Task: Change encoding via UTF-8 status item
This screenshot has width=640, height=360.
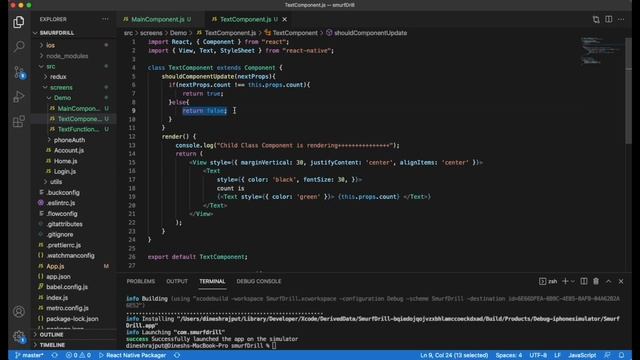Action: click(538, 355)
